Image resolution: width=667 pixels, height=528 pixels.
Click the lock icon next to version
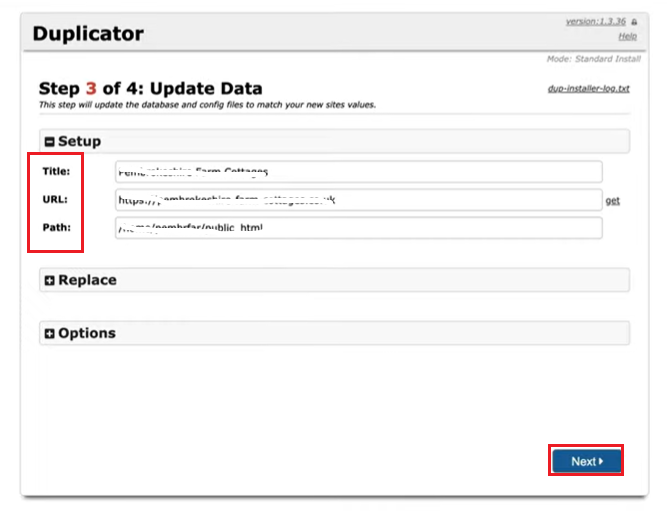click(634, 22)
